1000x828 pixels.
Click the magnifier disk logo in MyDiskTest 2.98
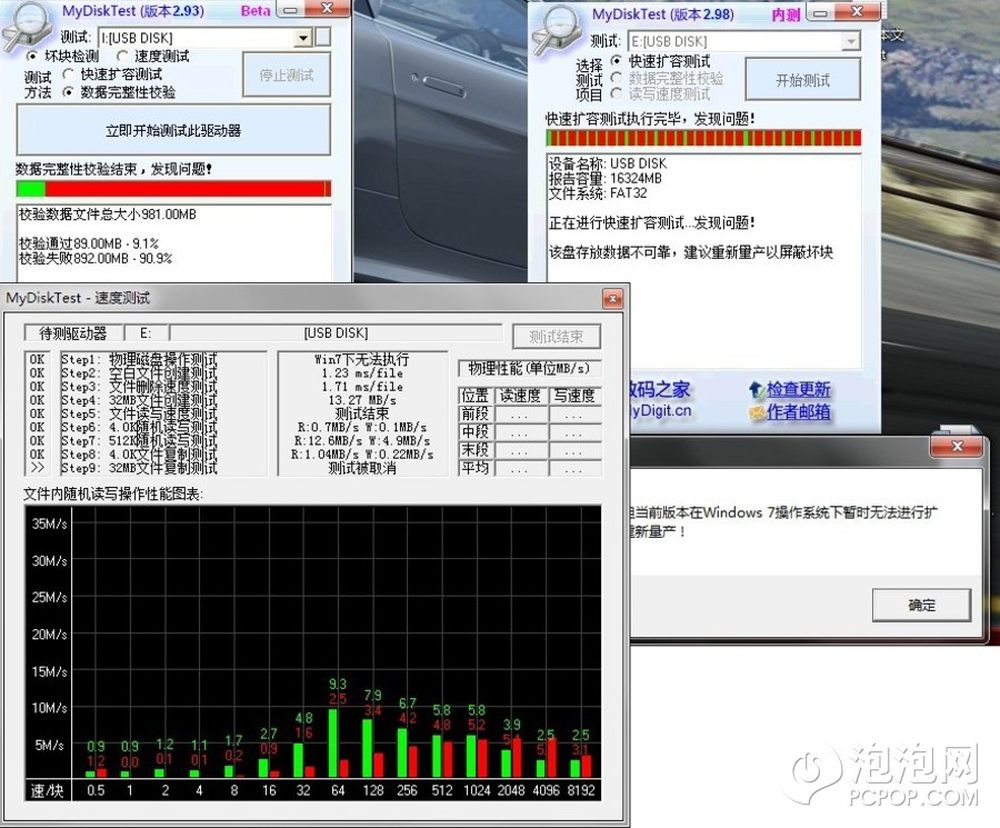tap(557, 29)
